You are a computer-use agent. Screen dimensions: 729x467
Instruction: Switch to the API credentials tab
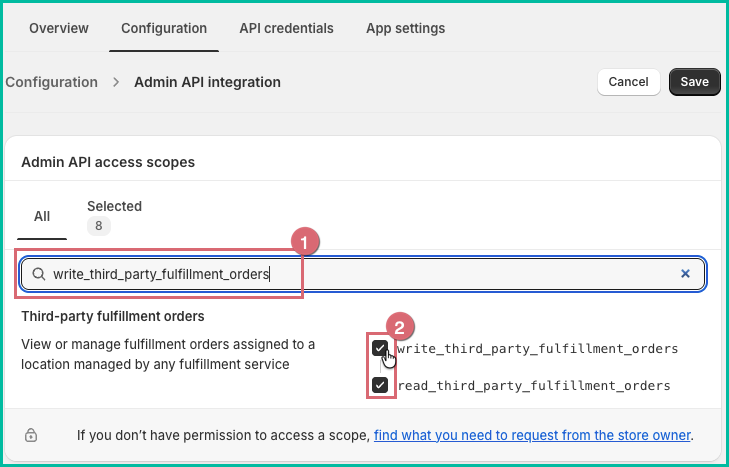[286, 28]
